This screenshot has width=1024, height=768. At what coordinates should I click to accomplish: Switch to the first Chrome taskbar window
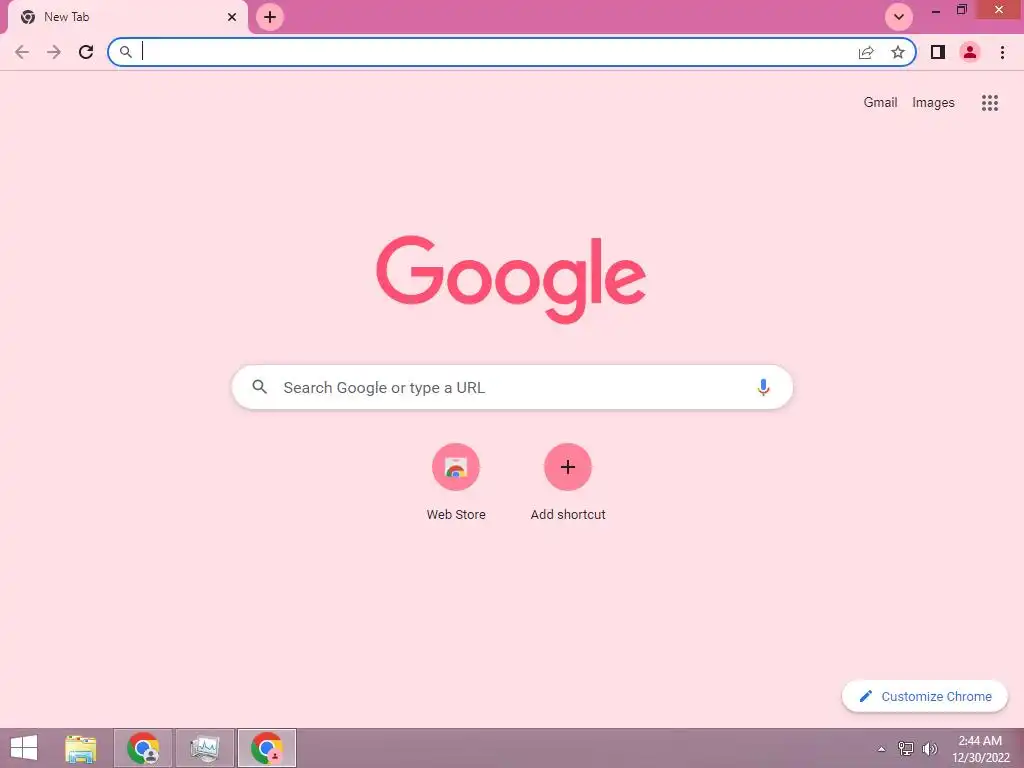(143, 748)
